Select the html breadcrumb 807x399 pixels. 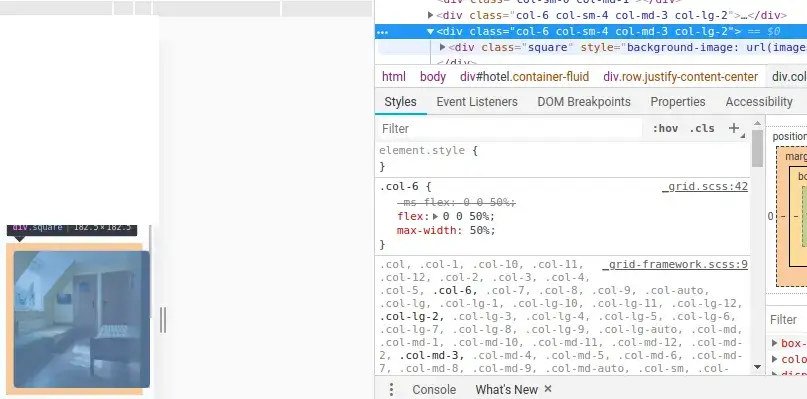coord(394,77)
